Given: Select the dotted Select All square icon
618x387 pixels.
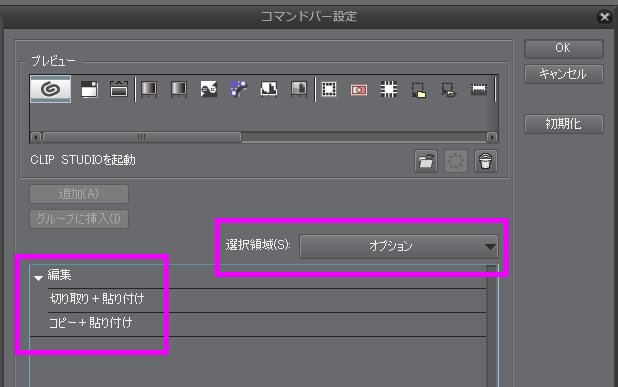Looking at the screenshot, I should 329,89.
